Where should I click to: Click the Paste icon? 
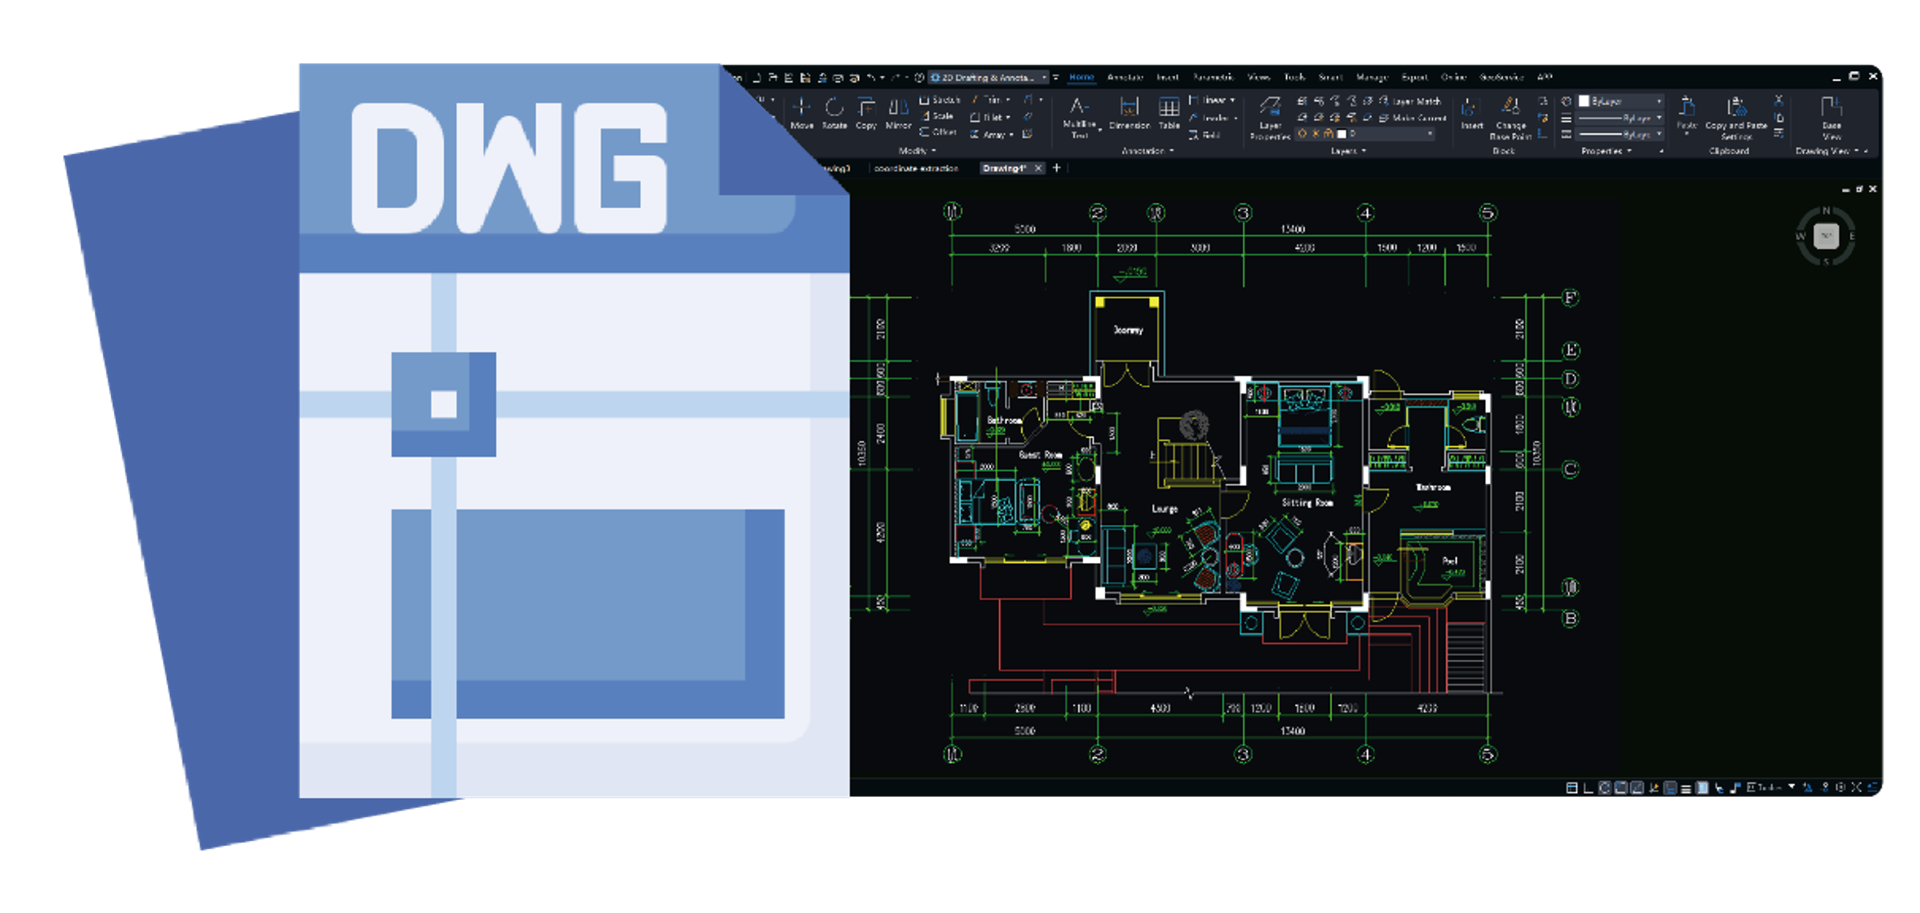(1687, 114)
